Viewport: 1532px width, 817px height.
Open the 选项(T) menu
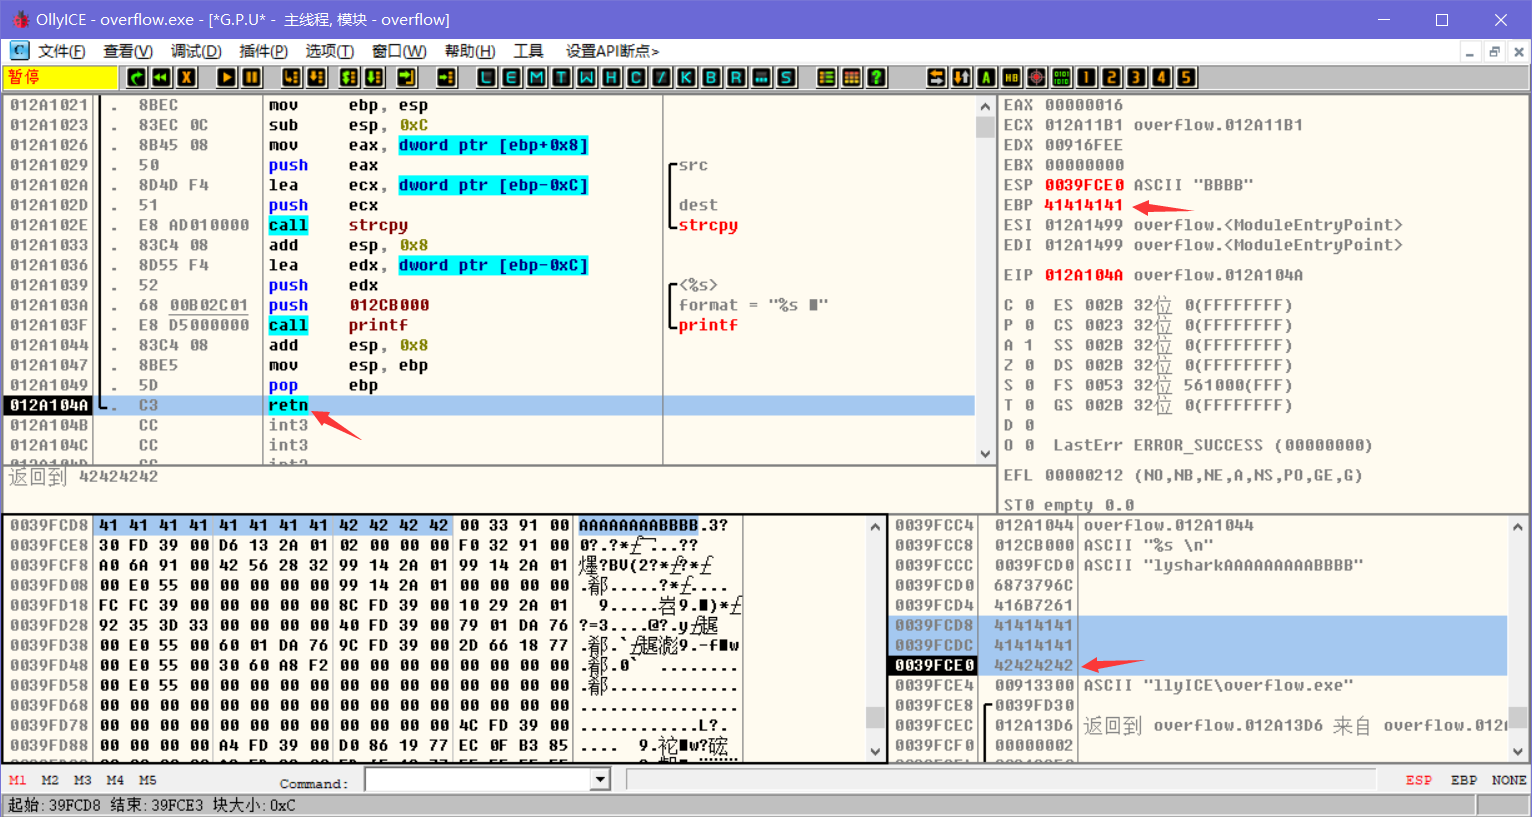(329, 51)
